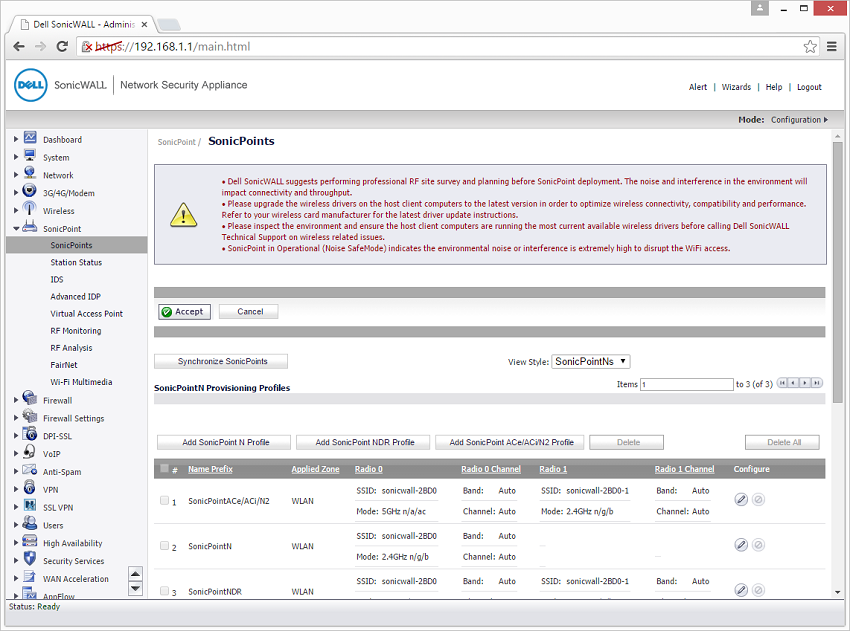Click the VPN icon in sidebar
850x631 pixels.
(30, 488)
